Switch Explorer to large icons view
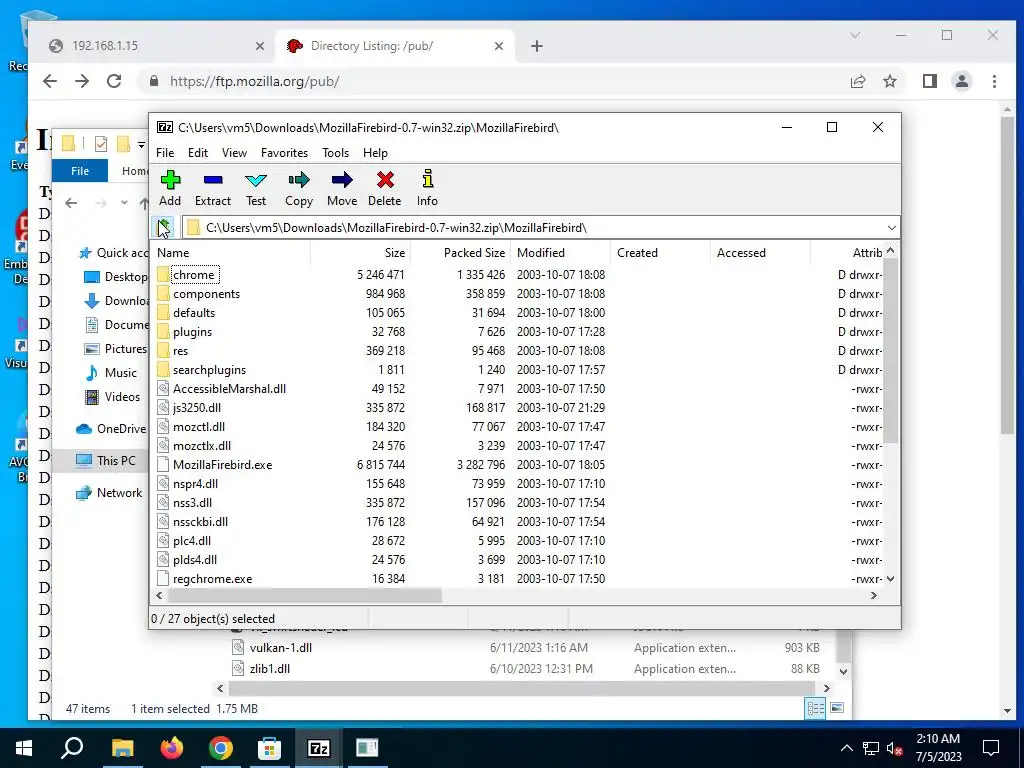 coord(837,708)
